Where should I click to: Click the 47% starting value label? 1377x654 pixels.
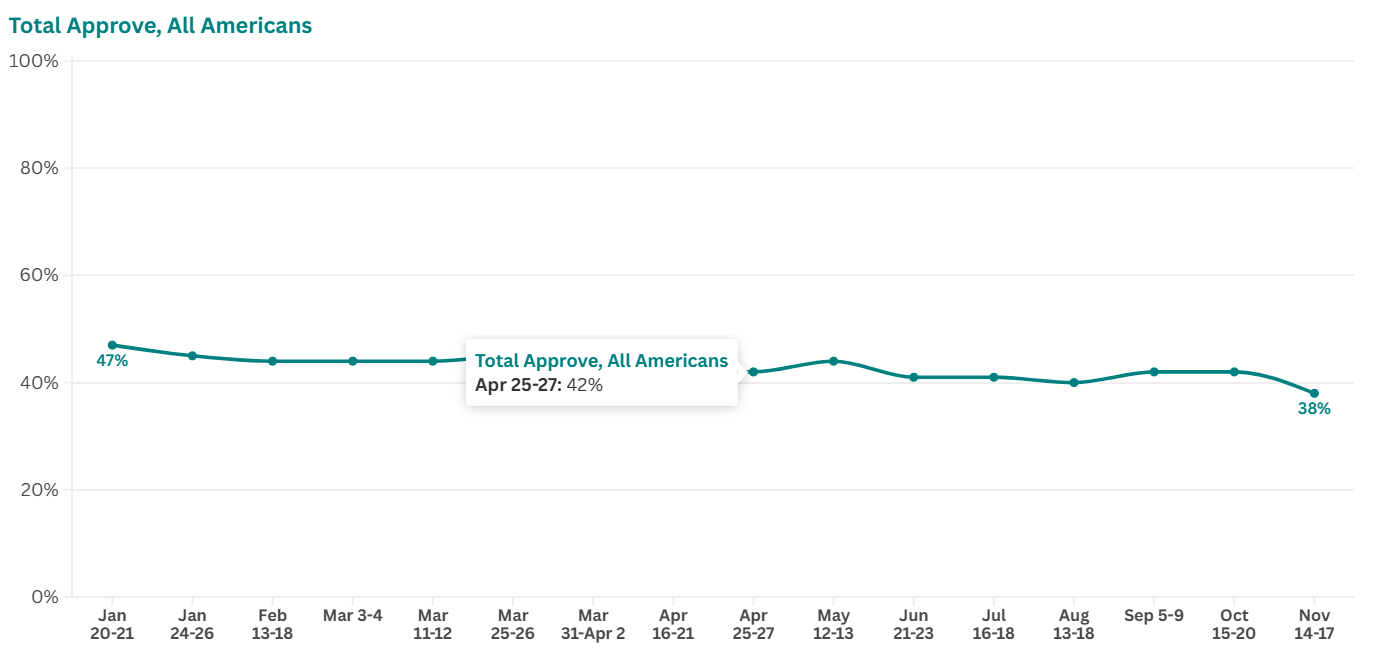pos(112,361)
